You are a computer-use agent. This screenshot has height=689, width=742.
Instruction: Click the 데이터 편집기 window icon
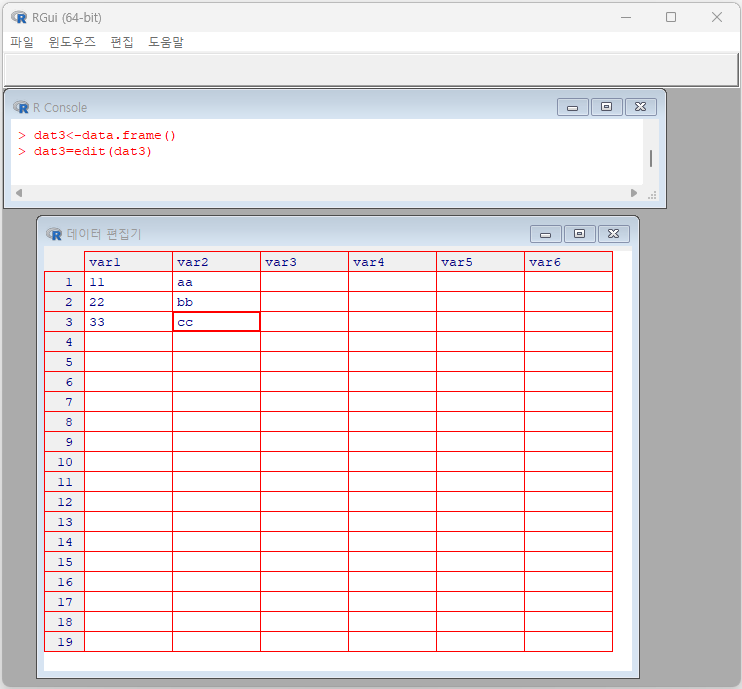(x=54, y=234)
